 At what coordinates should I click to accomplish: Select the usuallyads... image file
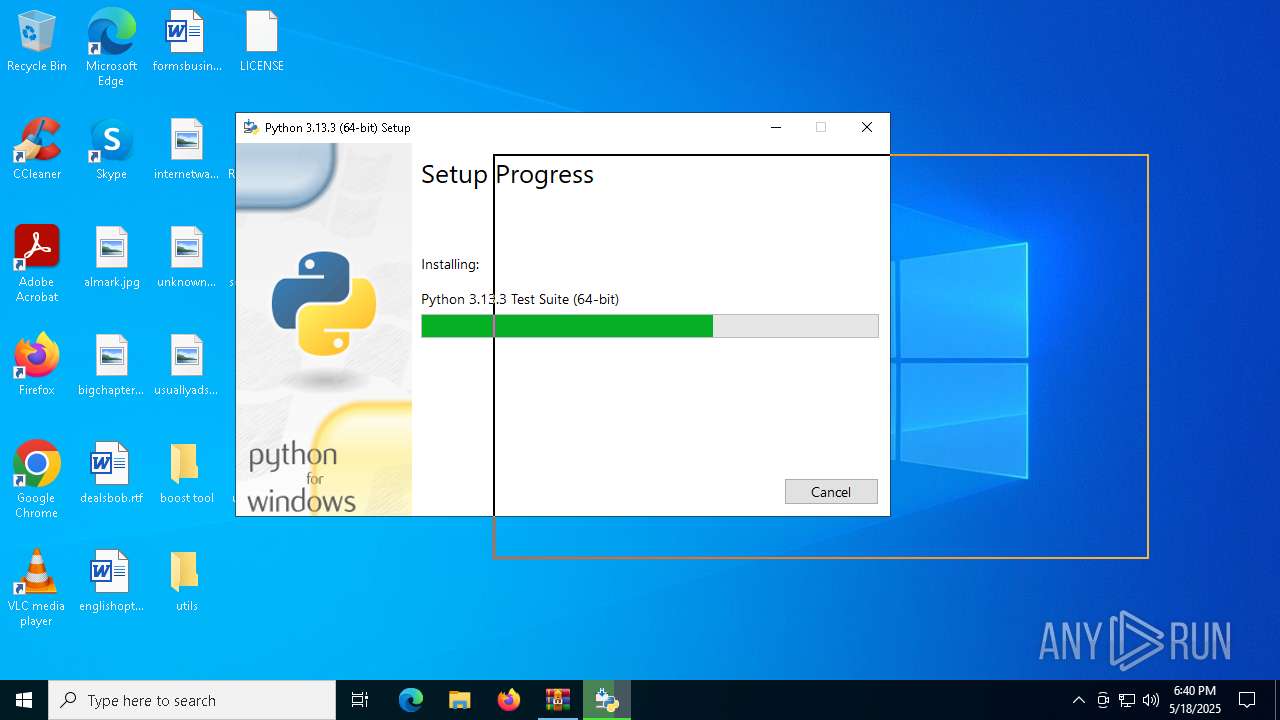point(187,366)
